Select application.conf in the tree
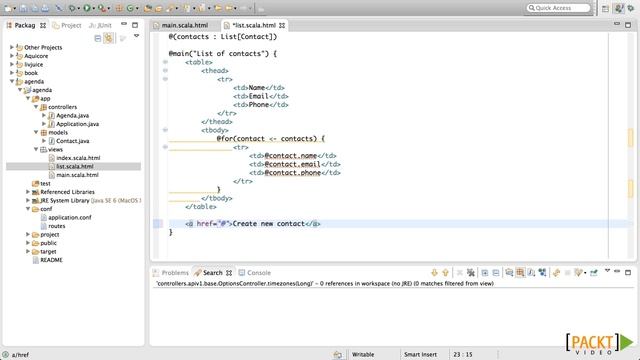Screen dimensions: 640x360 point(69,218)
